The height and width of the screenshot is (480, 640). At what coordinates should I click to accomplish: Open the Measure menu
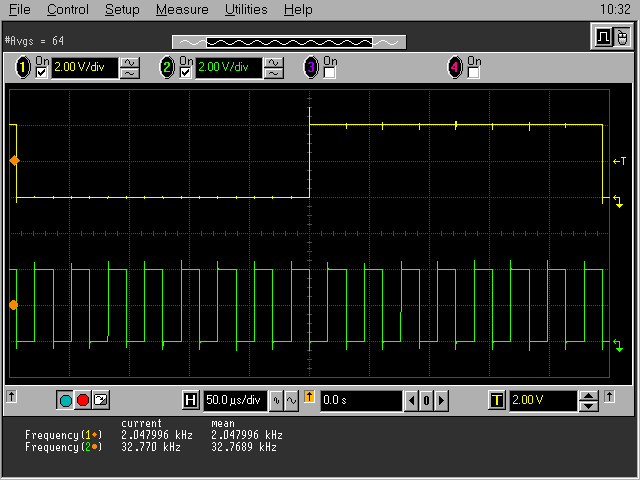[x=182, y=10]
